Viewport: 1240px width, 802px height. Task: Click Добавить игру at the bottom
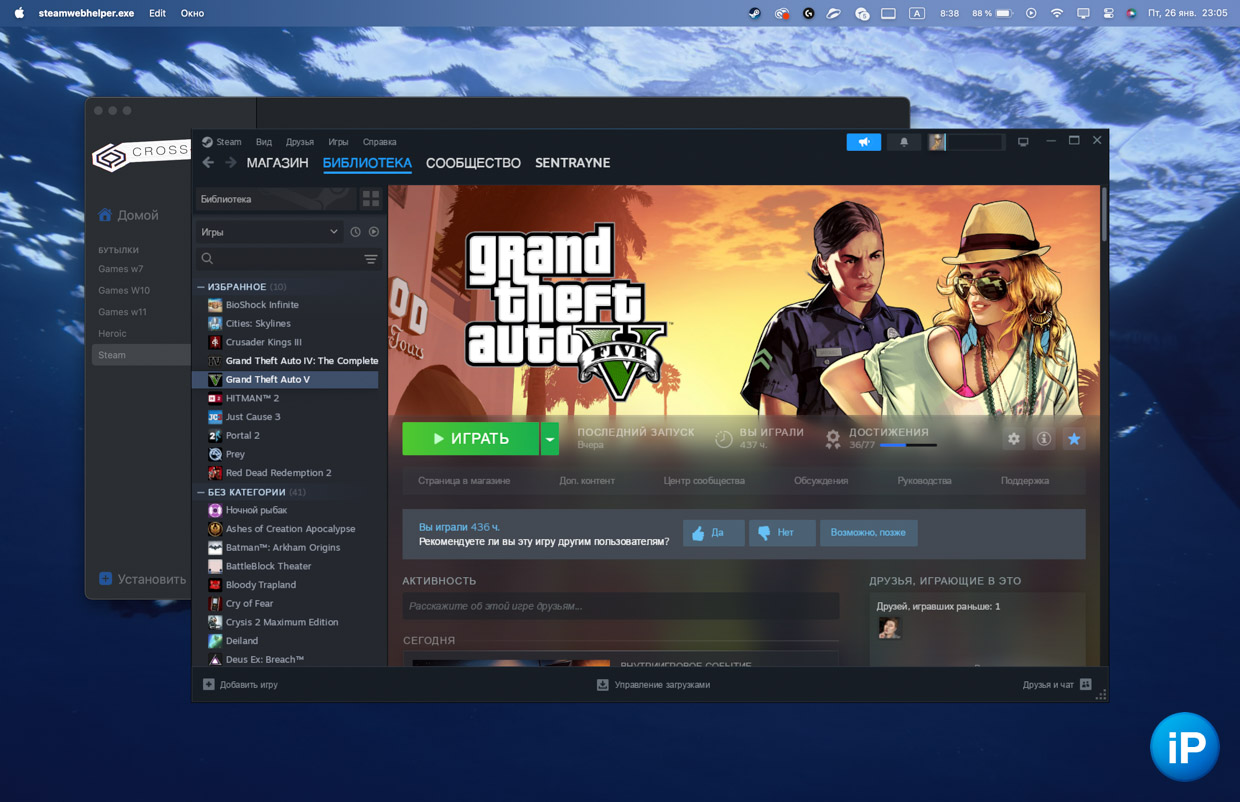click(x=240, y=685)
